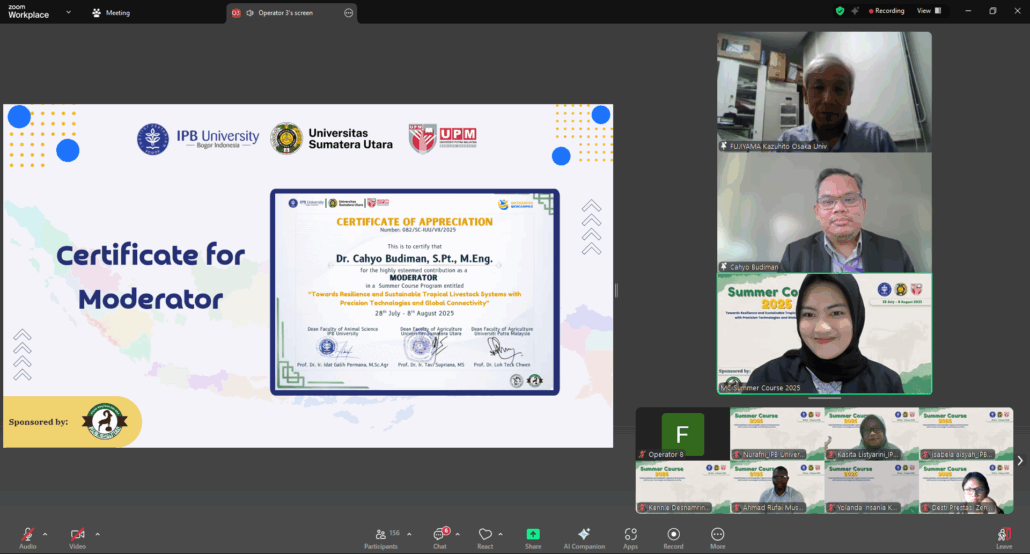Viewport: 1030px width, 554px height.
Task: Open options for Operator 3's screen
Action: (x=348, y=13)
